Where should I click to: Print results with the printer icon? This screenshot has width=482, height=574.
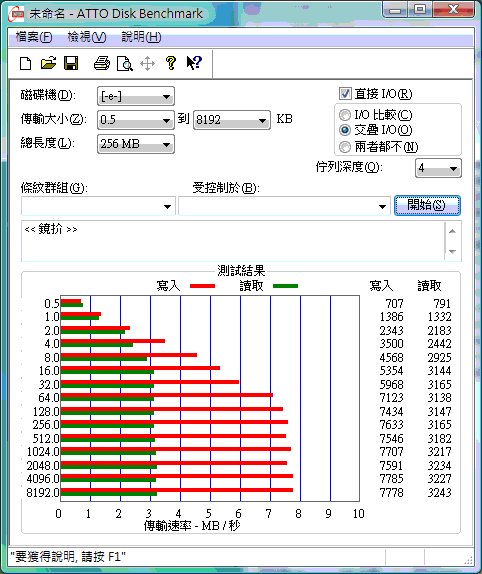[102, 63]
